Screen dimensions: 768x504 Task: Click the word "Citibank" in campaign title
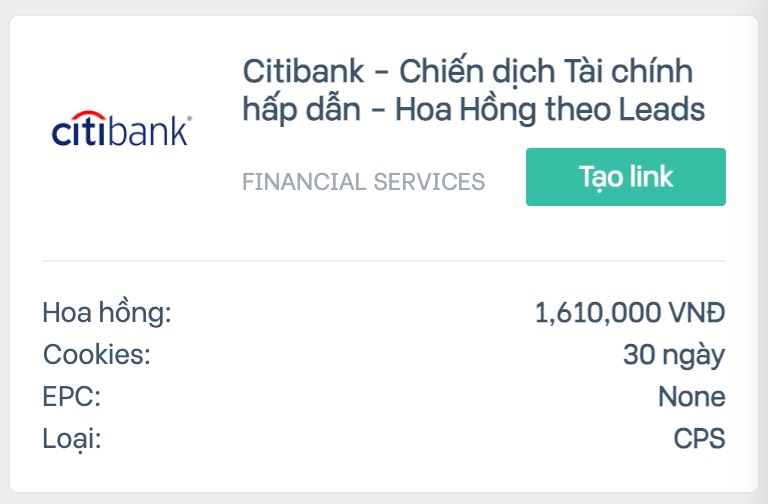[x=303, y=72]
